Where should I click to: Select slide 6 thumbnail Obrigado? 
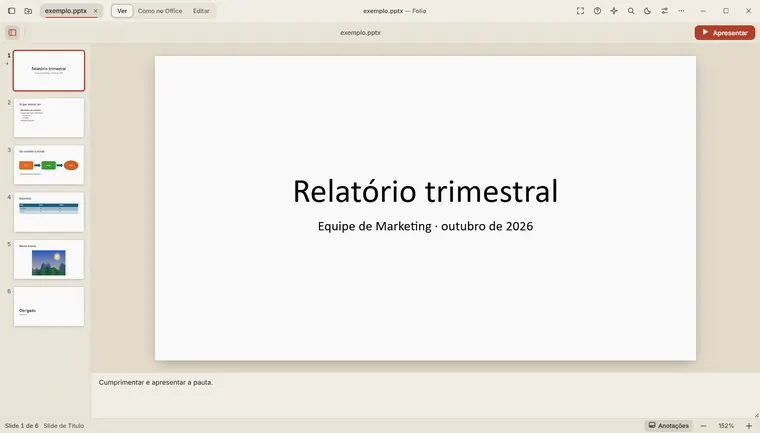coord(49,306)
